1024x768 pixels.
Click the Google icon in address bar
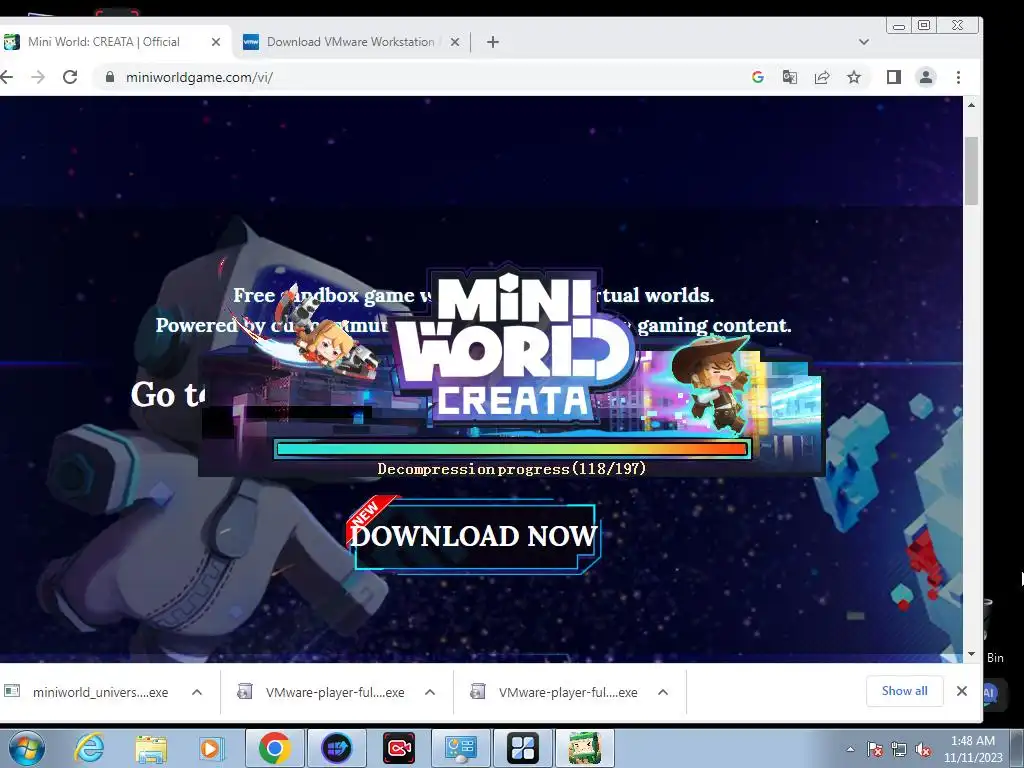click(x=758, y=77)
